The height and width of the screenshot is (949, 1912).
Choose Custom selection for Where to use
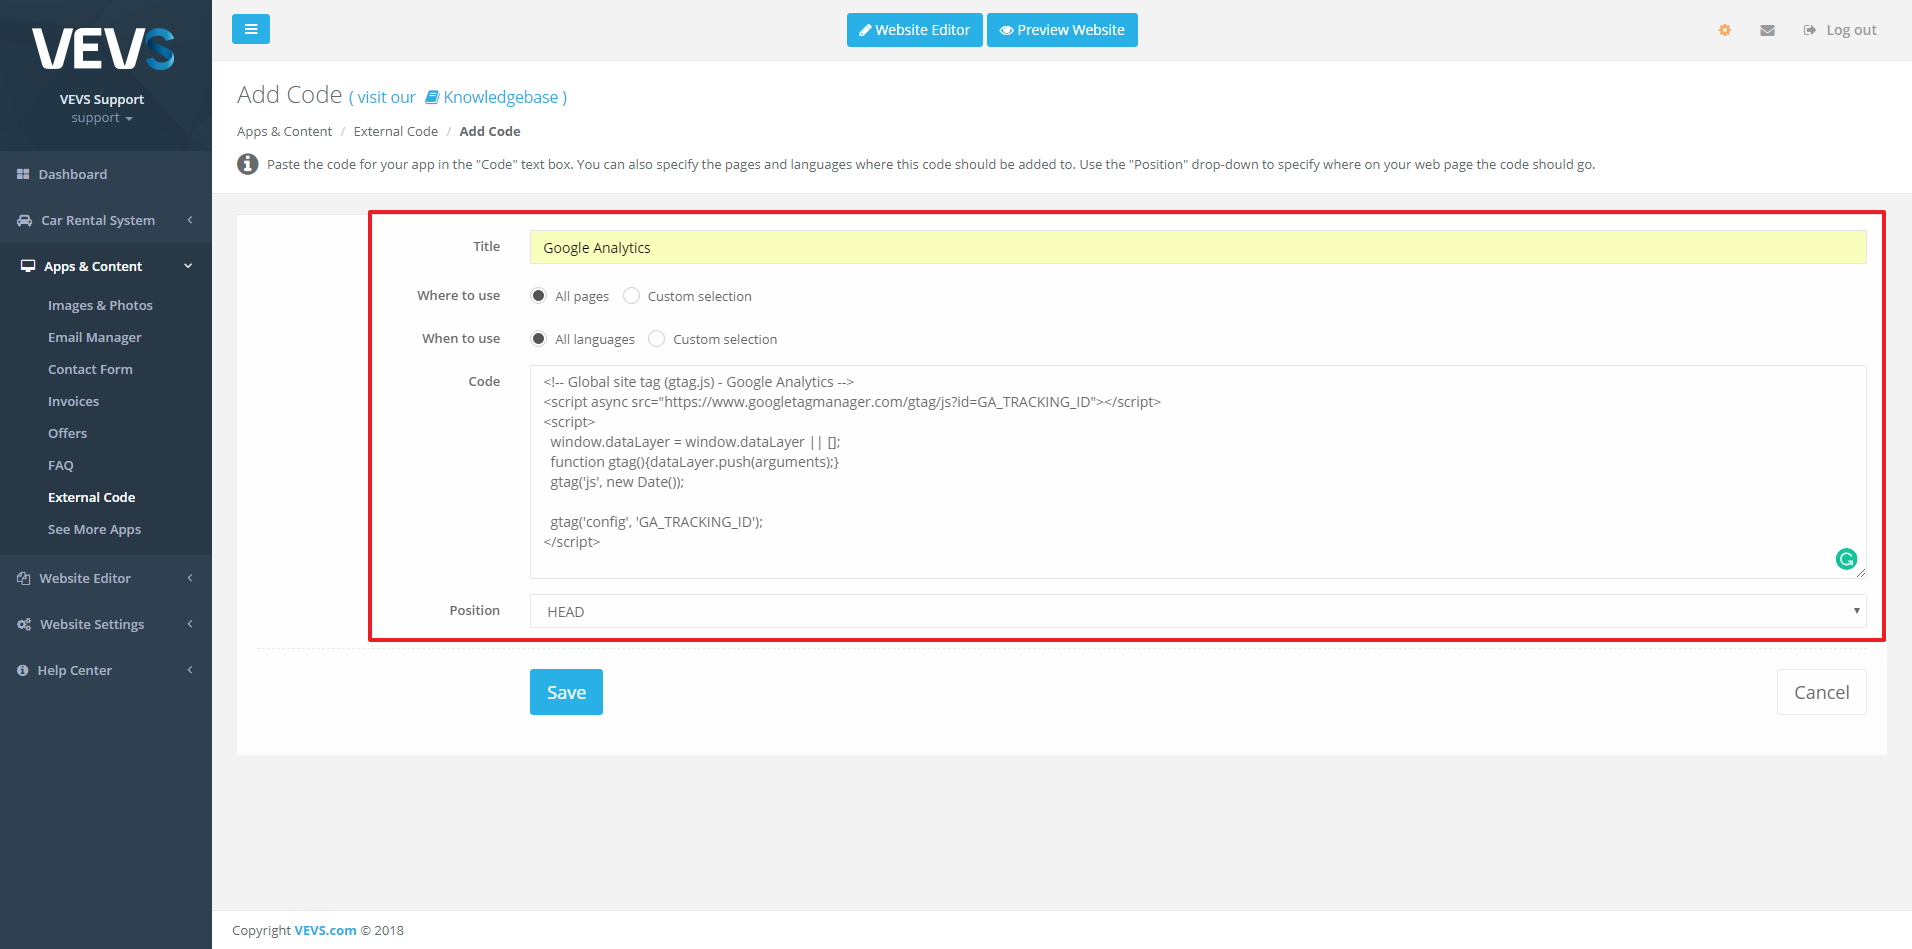tap(631, 295)
